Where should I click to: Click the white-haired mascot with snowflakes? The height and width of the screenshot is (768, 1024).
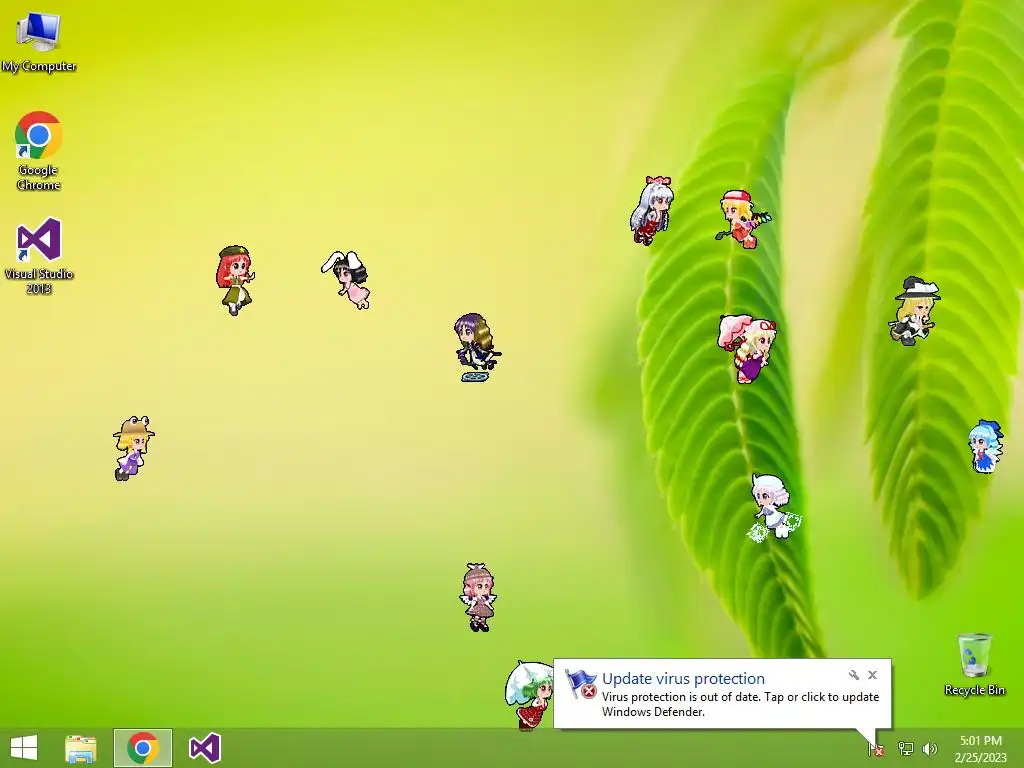[774, 508]
